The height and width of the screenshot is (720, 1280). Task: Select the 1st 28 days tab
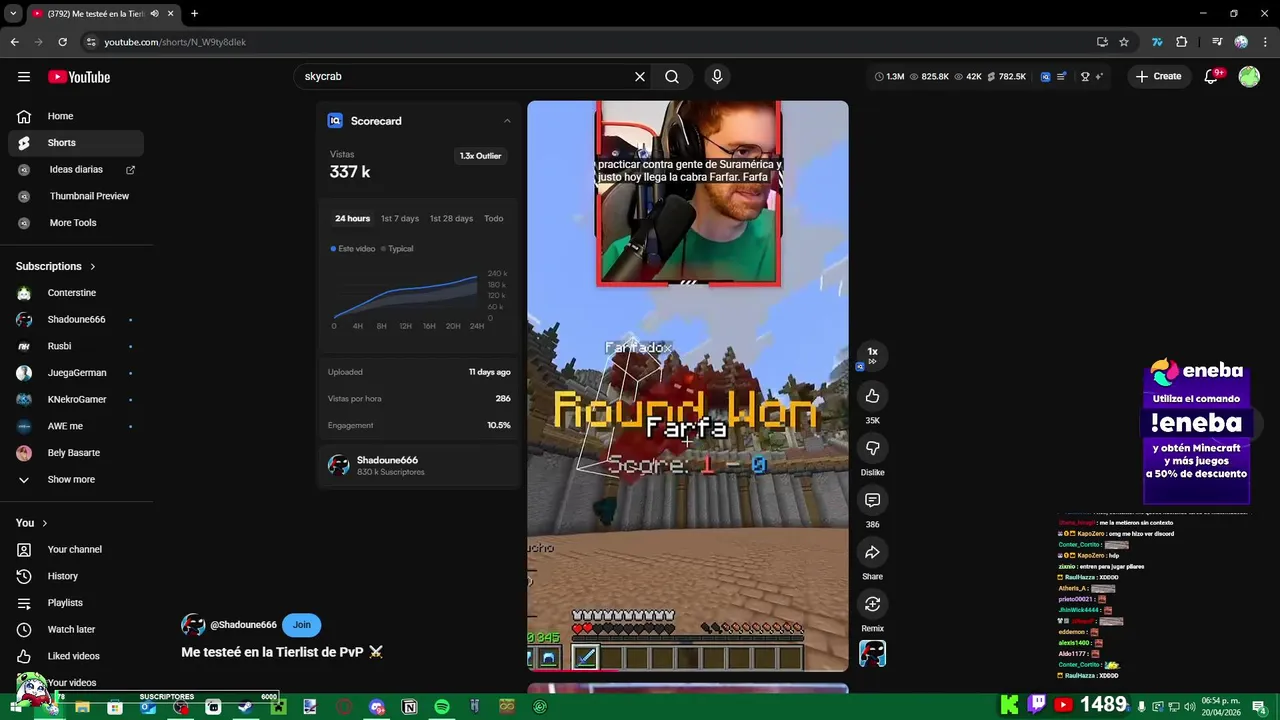pyautogui.click(x=451, y=218)
